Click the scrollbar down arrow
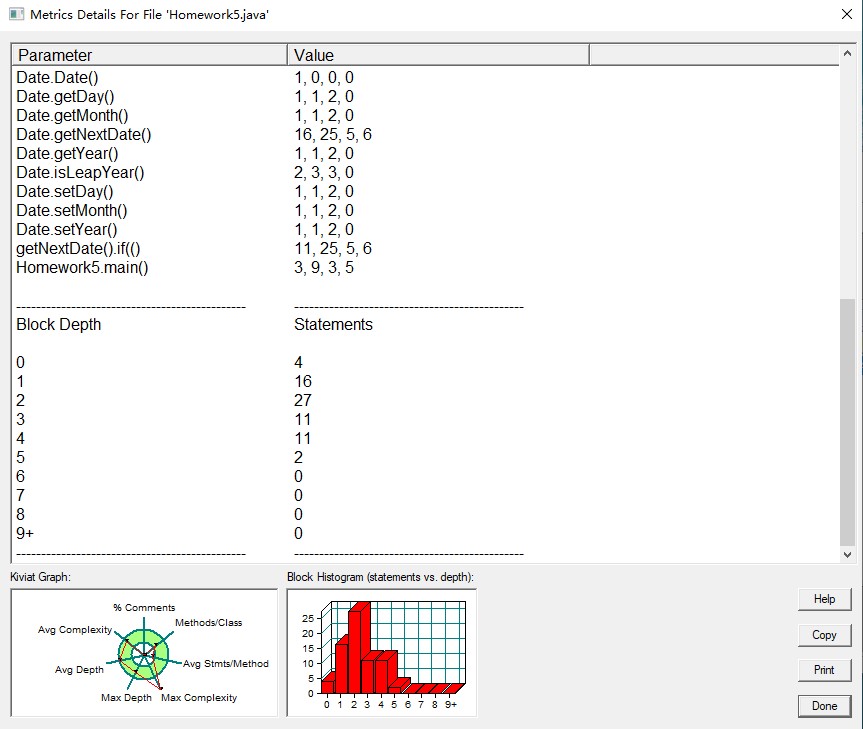863x729 pixels. [x=847, y=555]
